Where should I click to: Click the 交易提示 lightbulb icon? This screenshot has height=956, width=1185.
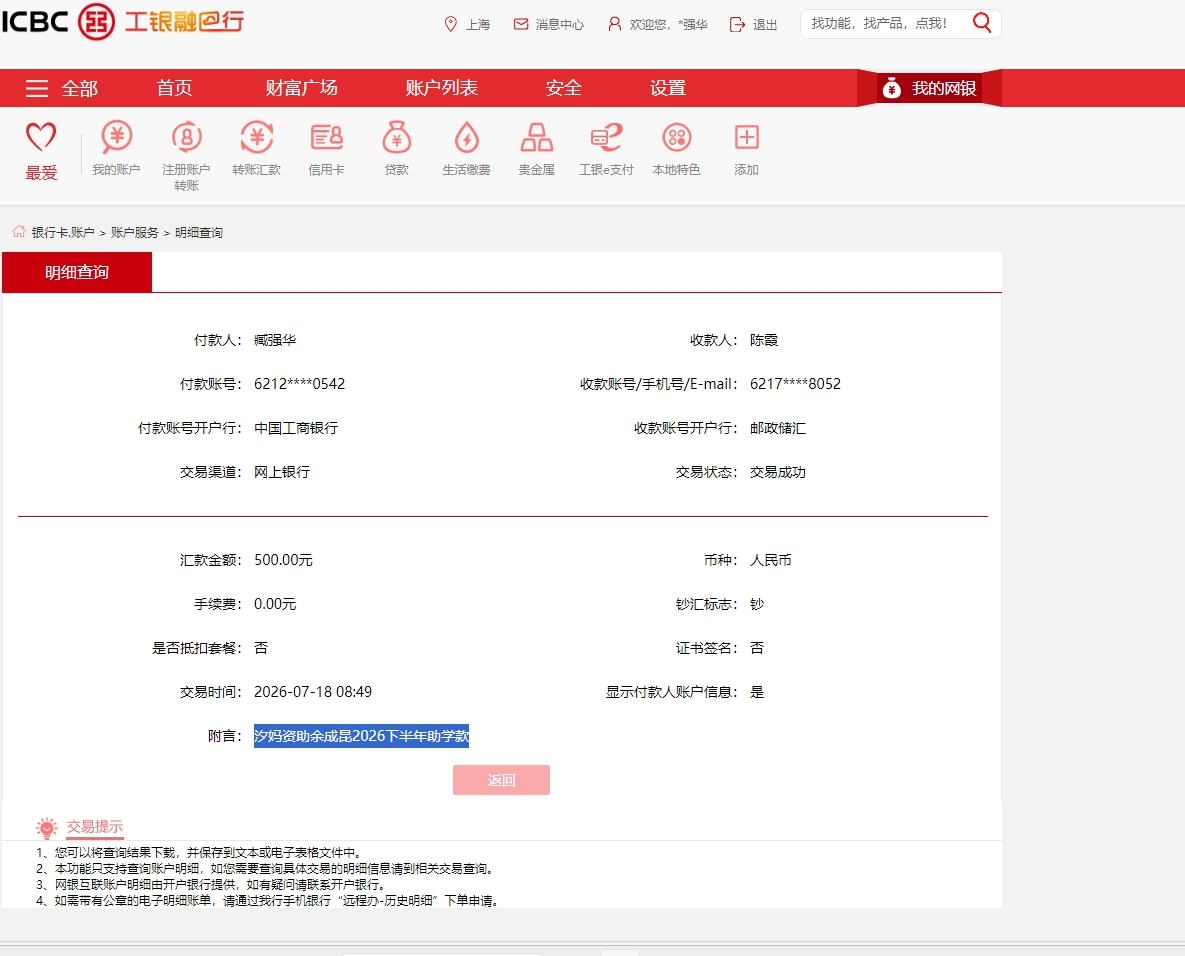[46, 828]
